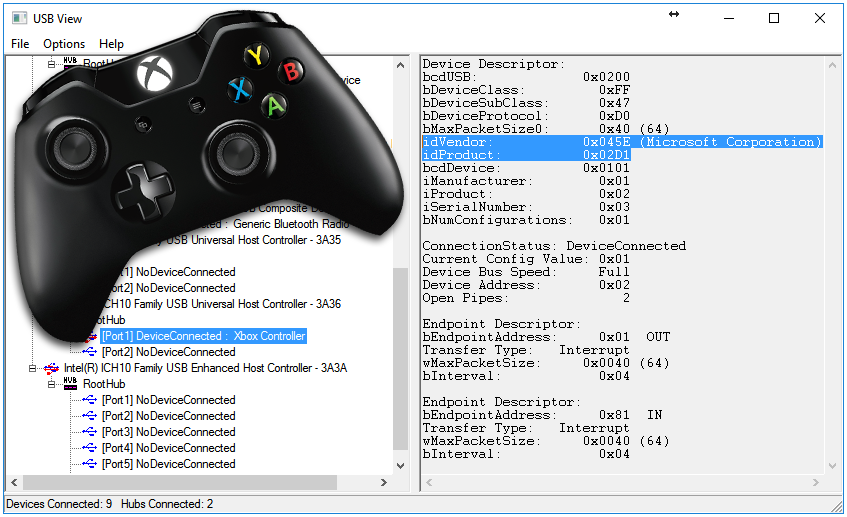Click USB icon for Port3 NoDeviceConnected
The image size is (847, 517).
(x=90, y=432)
